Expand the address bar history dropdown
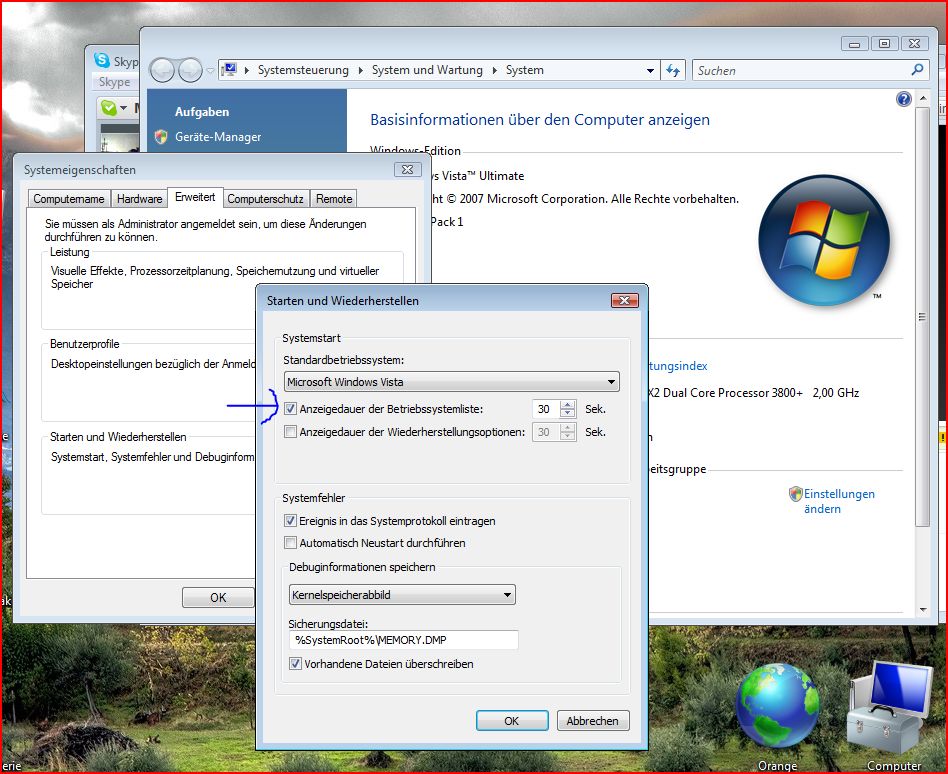 [x=650, y=71]
